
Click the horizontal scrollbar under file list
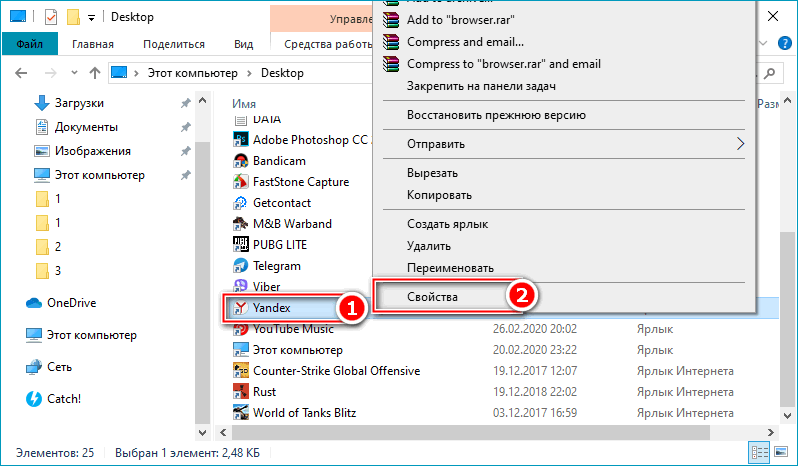coord(400,433)
